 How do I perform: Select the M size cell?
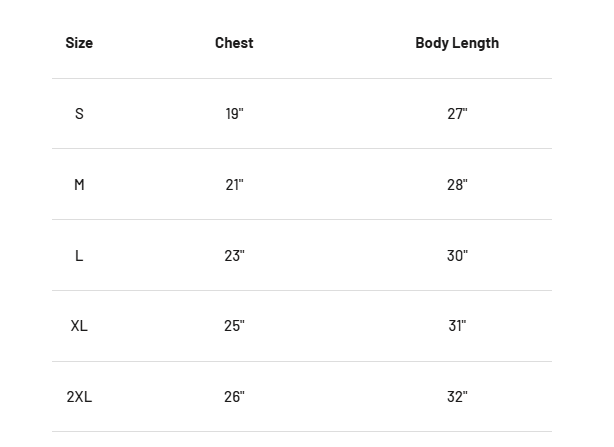pos(79,184)
